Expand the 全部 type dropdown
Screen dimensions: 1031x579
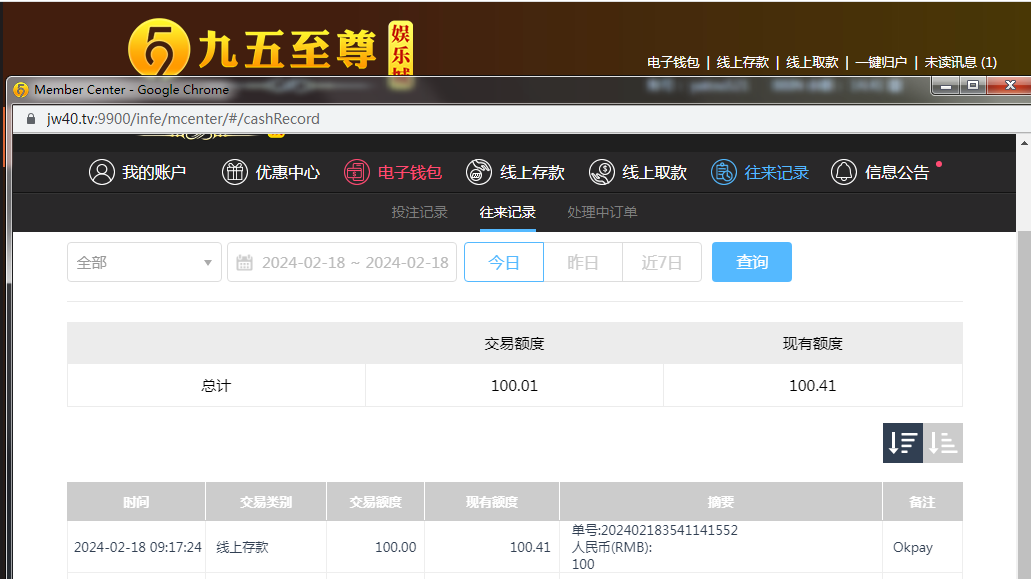[x=144, y=262]
